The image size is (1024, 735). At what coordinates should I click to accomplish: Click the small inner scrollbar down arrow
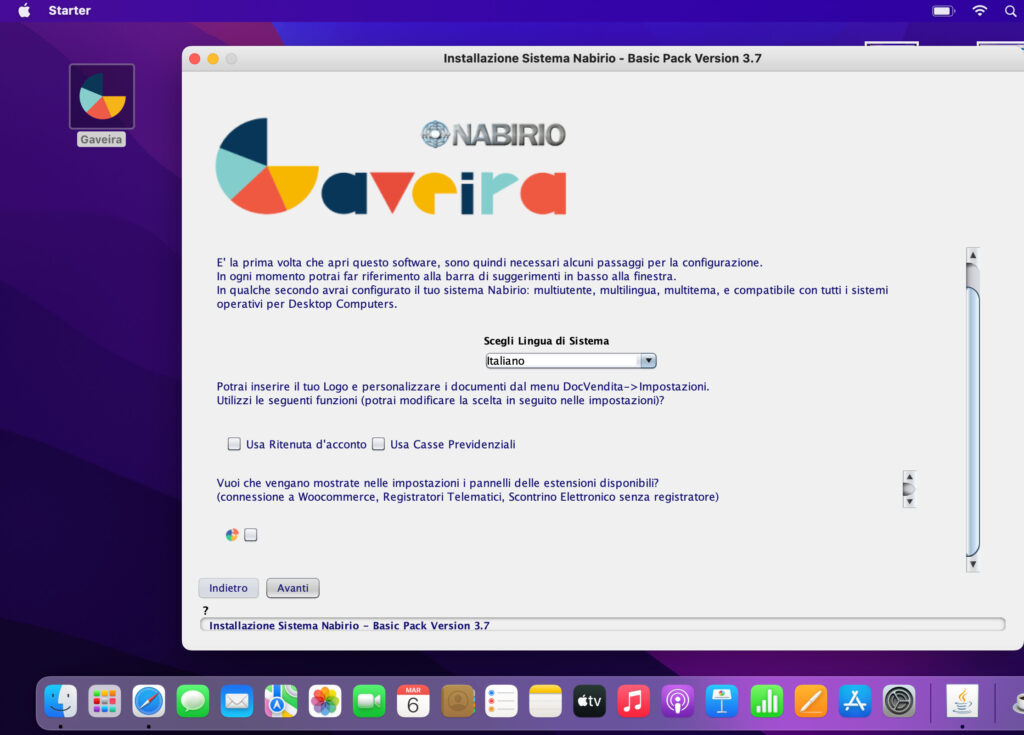[909, 502]
